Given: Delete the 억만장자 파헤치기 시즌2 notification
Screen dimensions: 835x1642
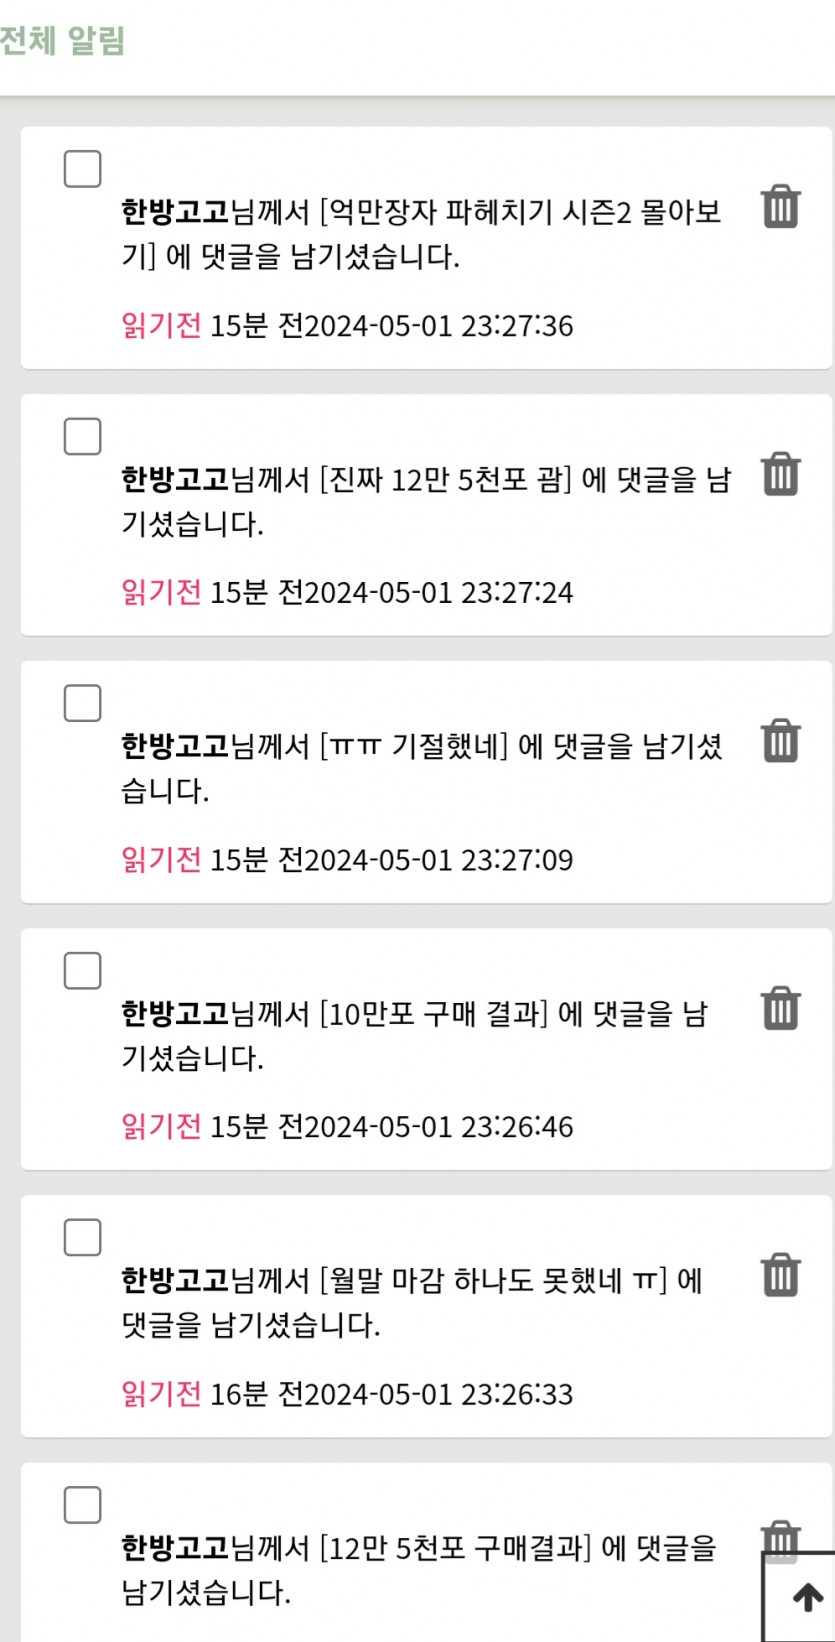Looking at the screenshot, I should coord(780,207).
